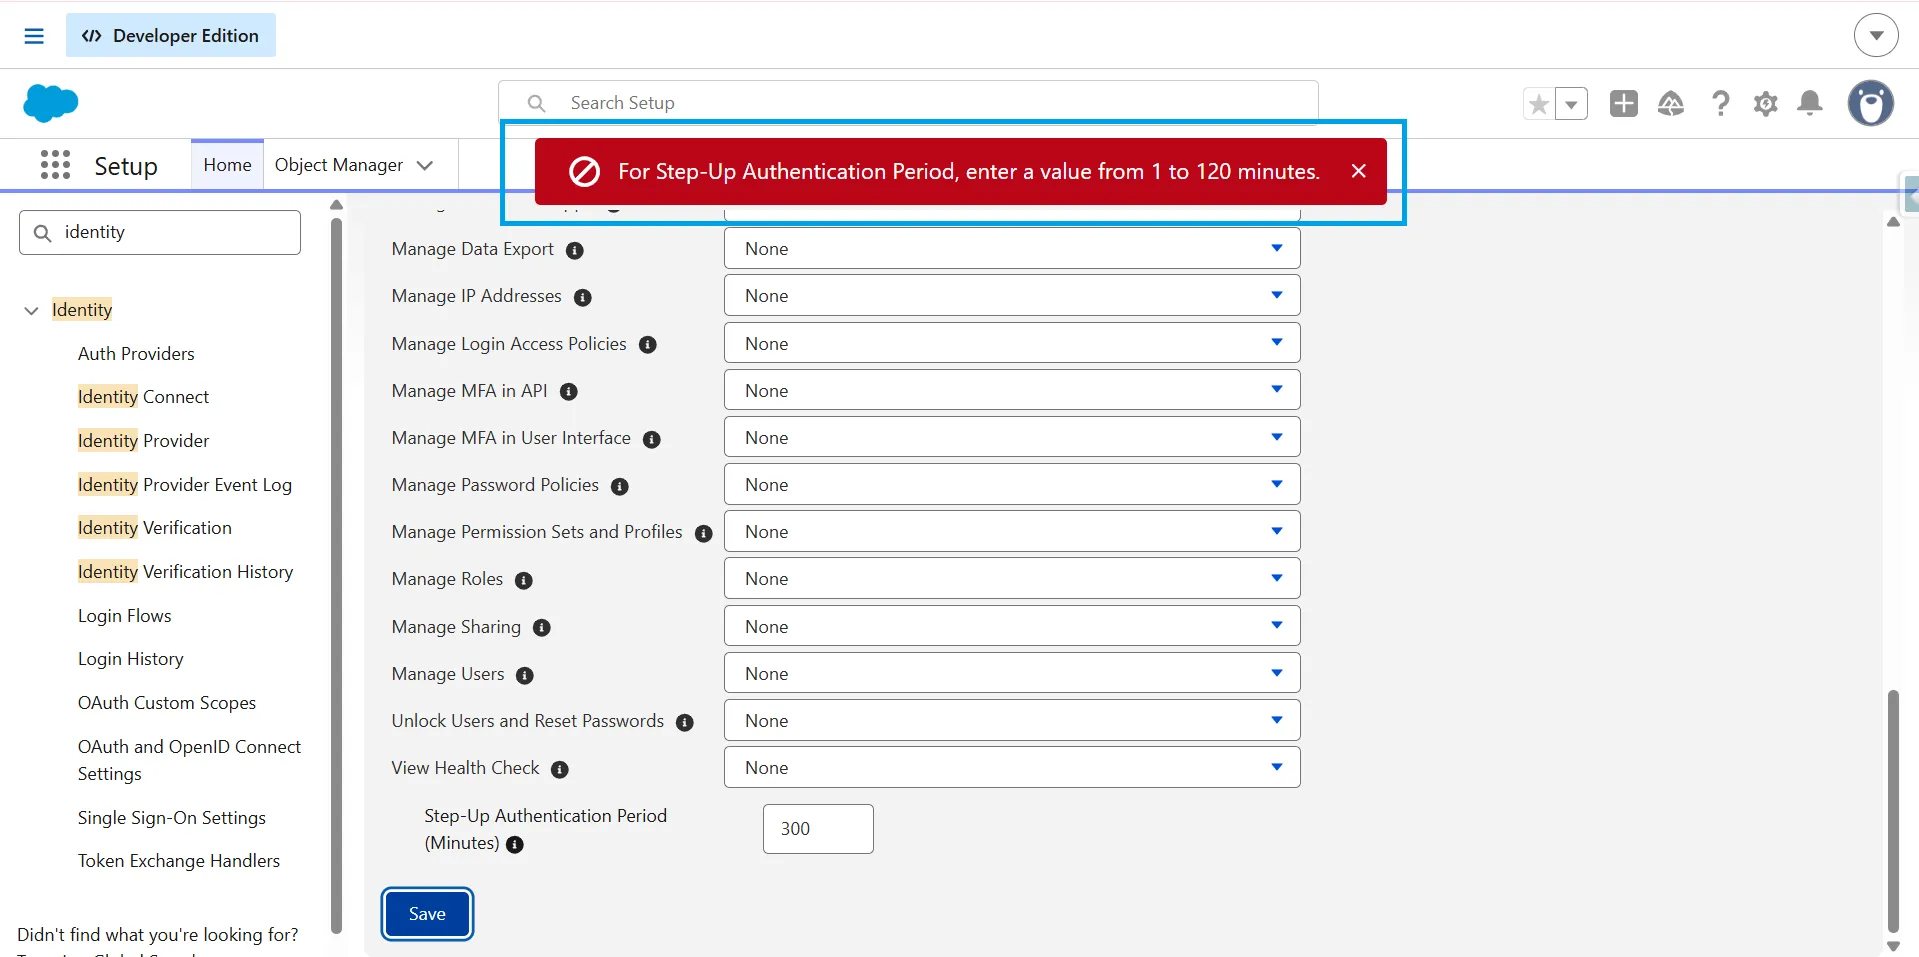Open the Manage IP Addresses dropdown
The image size is (1919, 957).
click(x=1012, y=295)
